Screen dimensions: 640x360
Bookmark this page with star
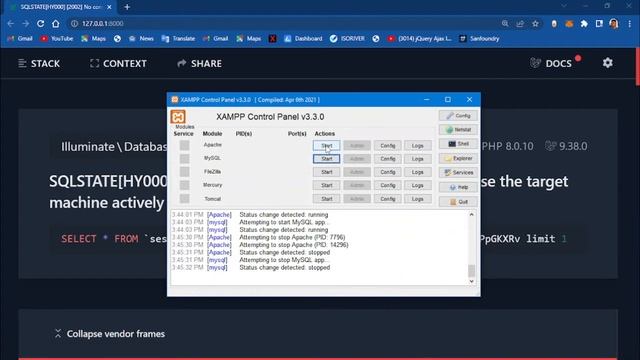[535, 24]
